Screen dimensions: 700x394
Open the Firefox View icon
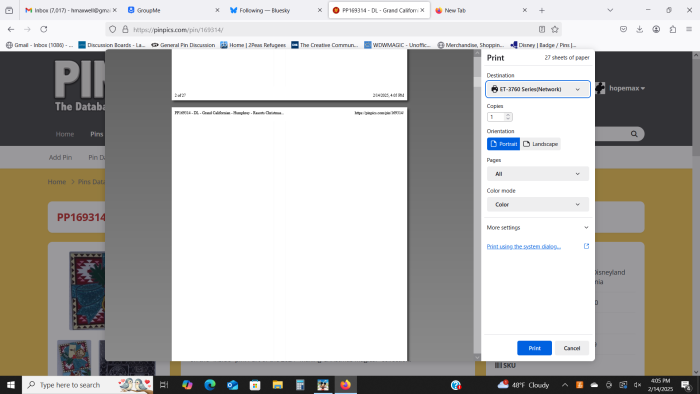(x=9, y=10)
